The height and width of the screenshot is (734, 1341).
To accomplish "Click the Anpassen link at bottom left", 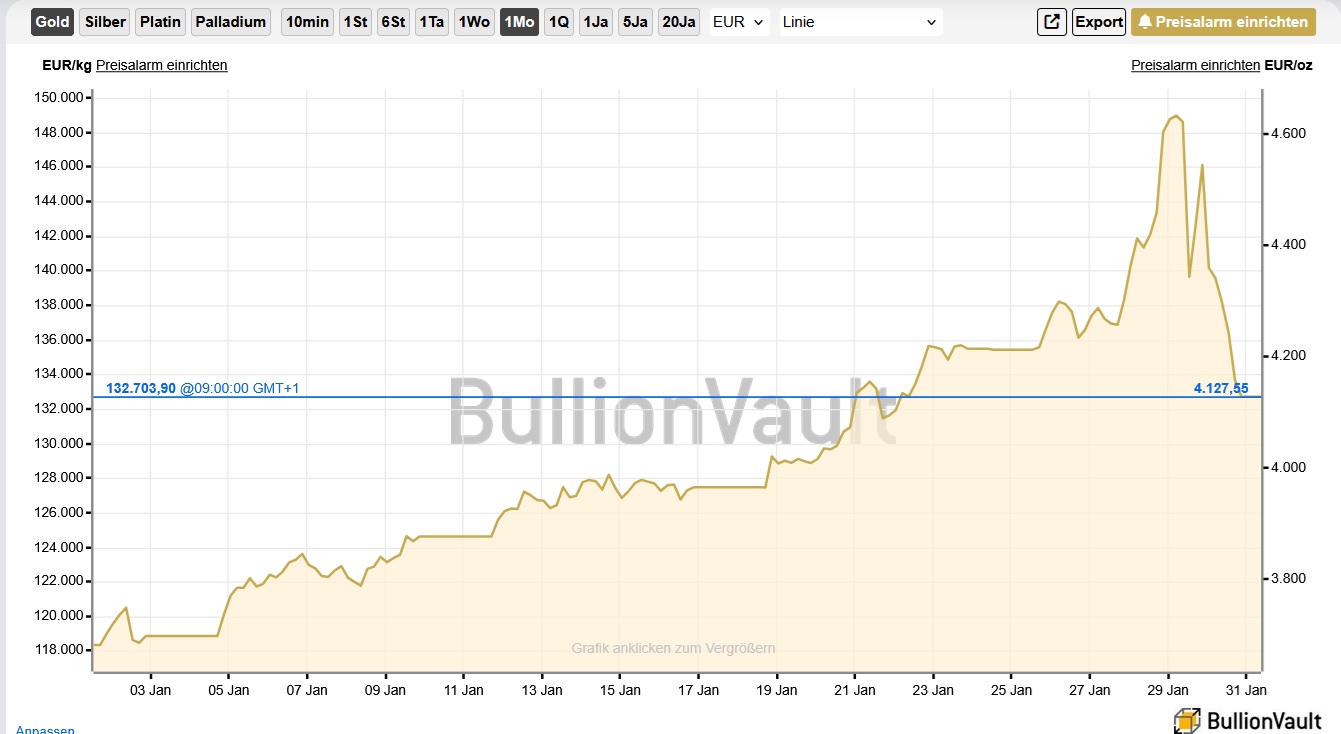I will (x=45, y=730).
